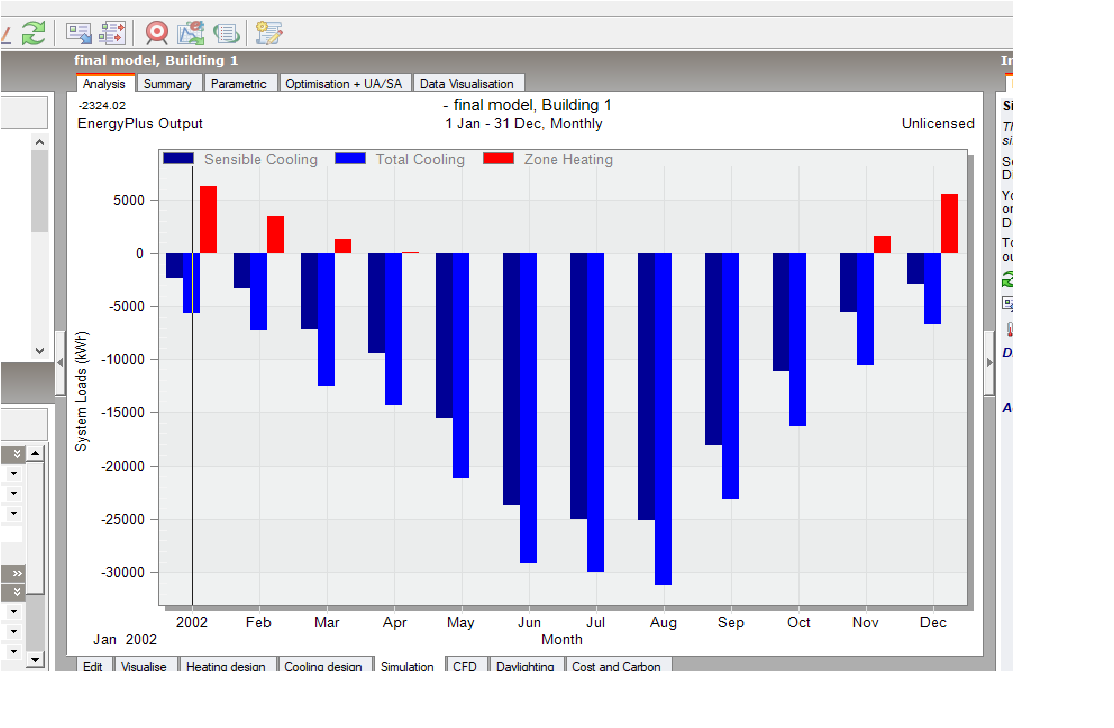Click the chart report export toolbar icon
This screenshot has height=728, width=1114.
190,33
